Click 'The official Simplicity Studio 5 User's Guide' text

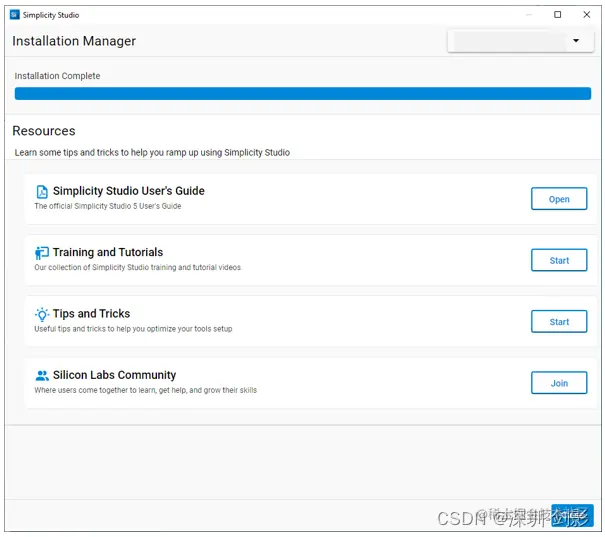pos(108,206)
